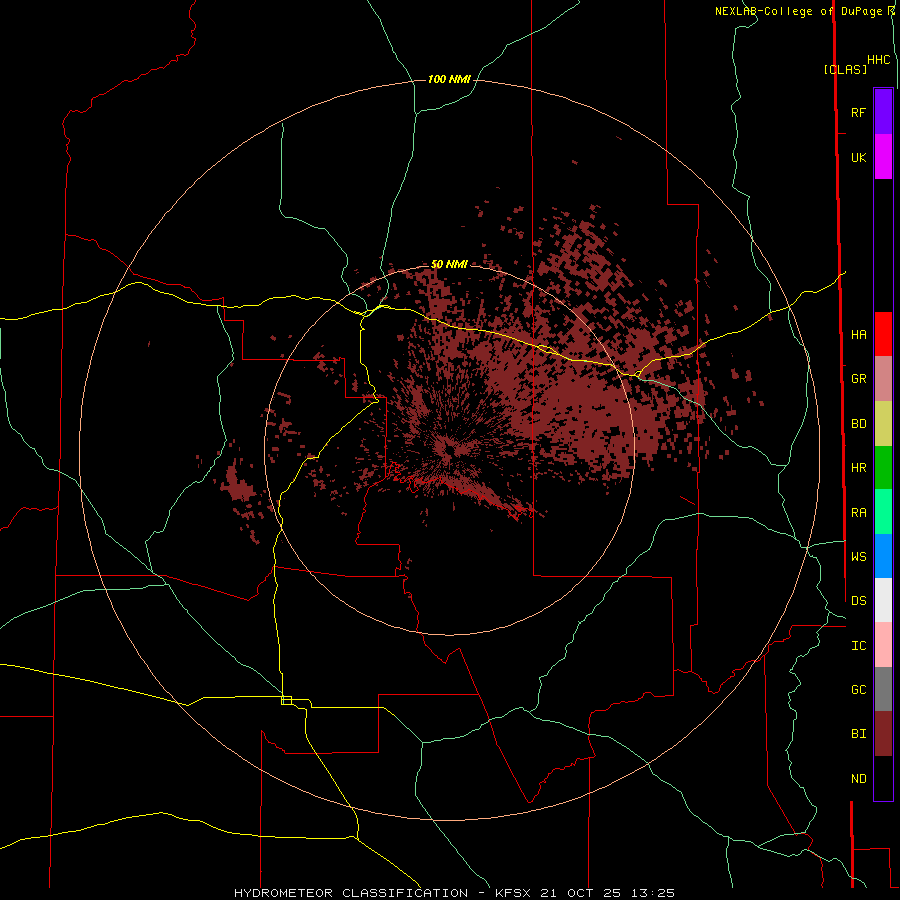
Task: Click the HYDROMETEOR CLASSIFICATION title text
Action: (351, 893)
